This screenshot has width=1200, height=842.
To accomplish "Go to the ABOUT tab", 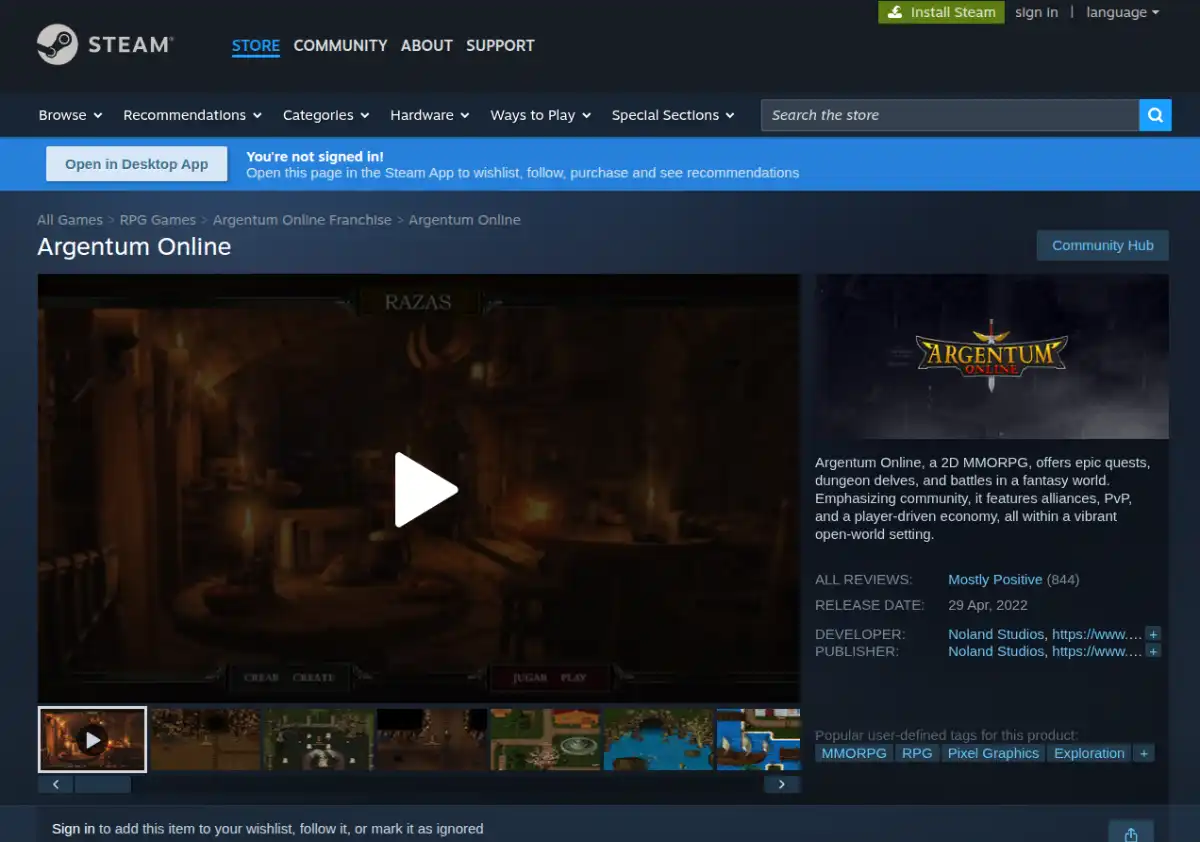I will pos(427,46).
